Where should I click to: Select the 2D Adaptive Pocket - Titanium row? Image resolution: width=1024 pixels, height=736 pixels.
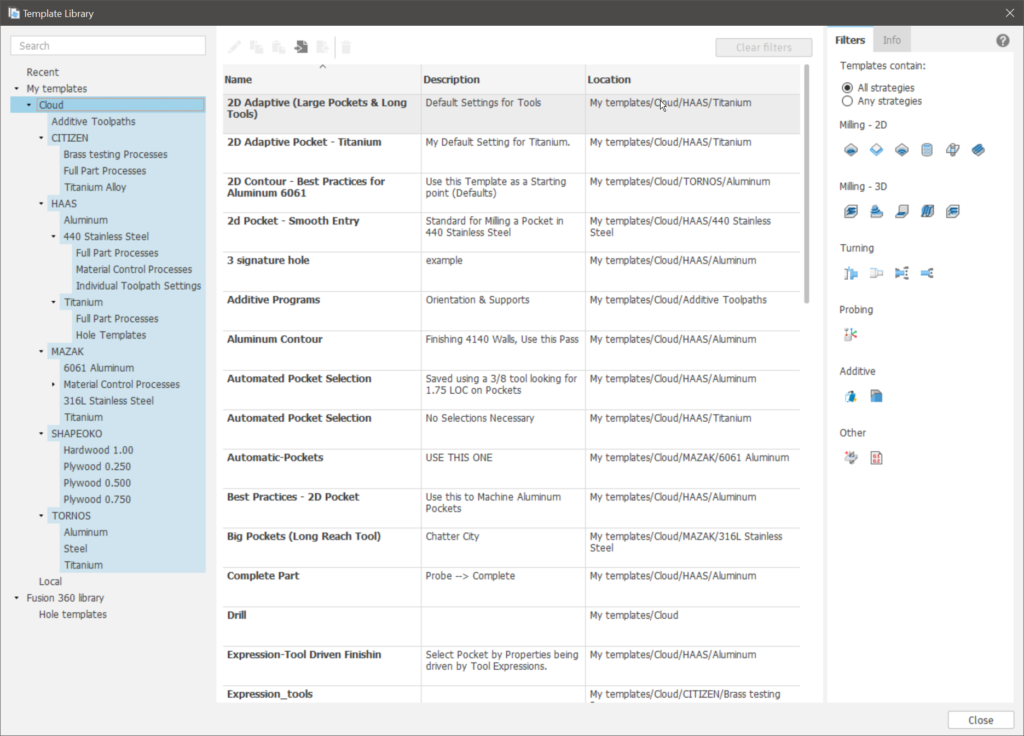(x=511, y=153)
